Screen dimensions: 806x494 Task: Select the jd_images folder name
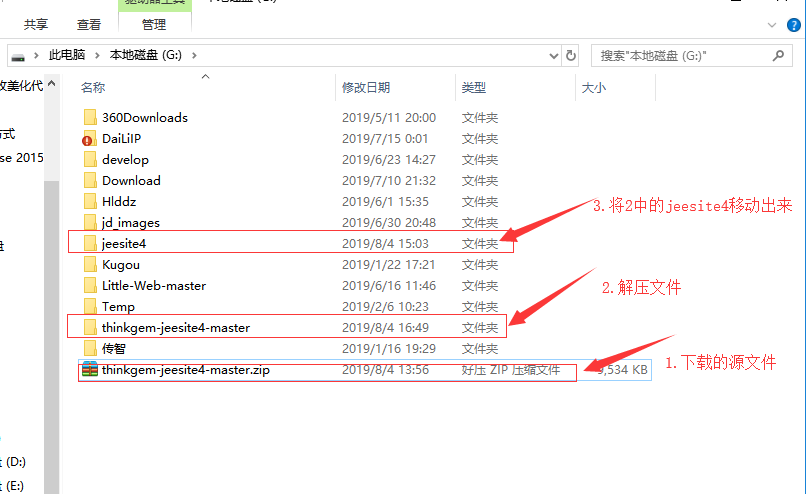click(131, 223)
